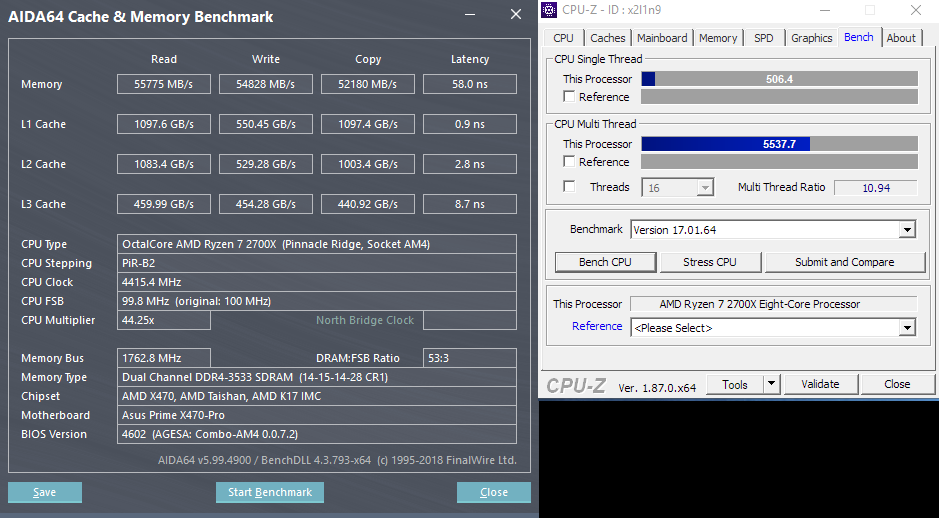Click the empty North Bridge Clock field
This screenshot has width=939, height=518.
click(470, 320)
